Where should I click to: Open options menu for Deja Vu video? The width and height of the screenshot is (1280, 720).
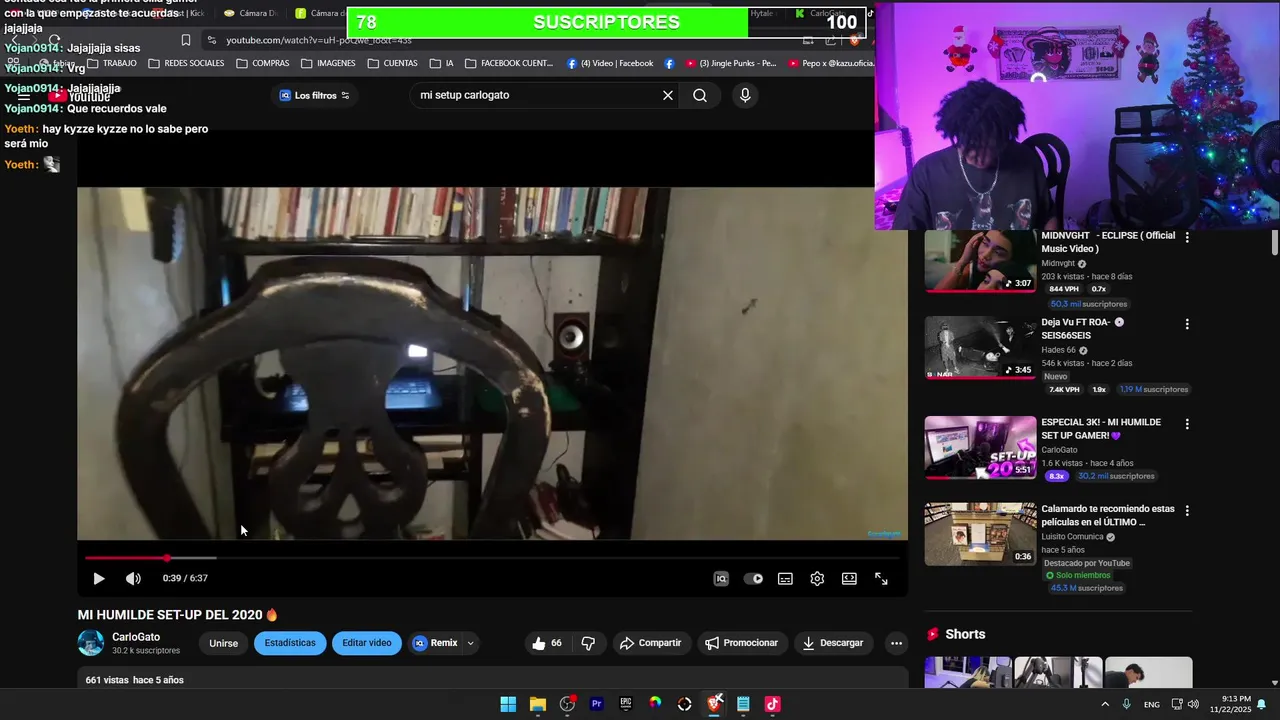[1187, 324]
